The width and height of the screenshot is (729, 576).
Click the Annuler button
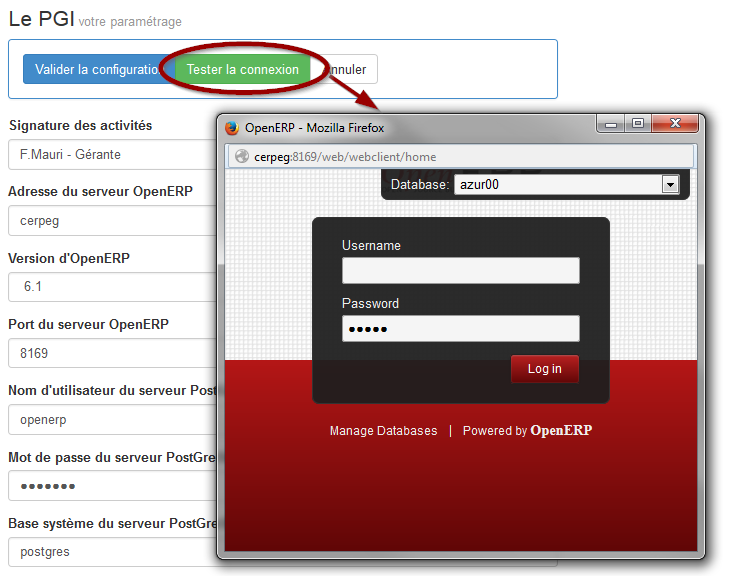tap(344, 69)
